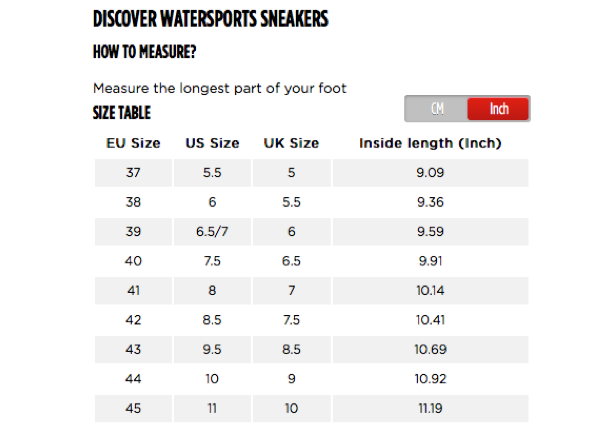The width and height of the screenshot is (611, 442).
Task: Click the Inside length (Inch) header
Action: [430, 143]
